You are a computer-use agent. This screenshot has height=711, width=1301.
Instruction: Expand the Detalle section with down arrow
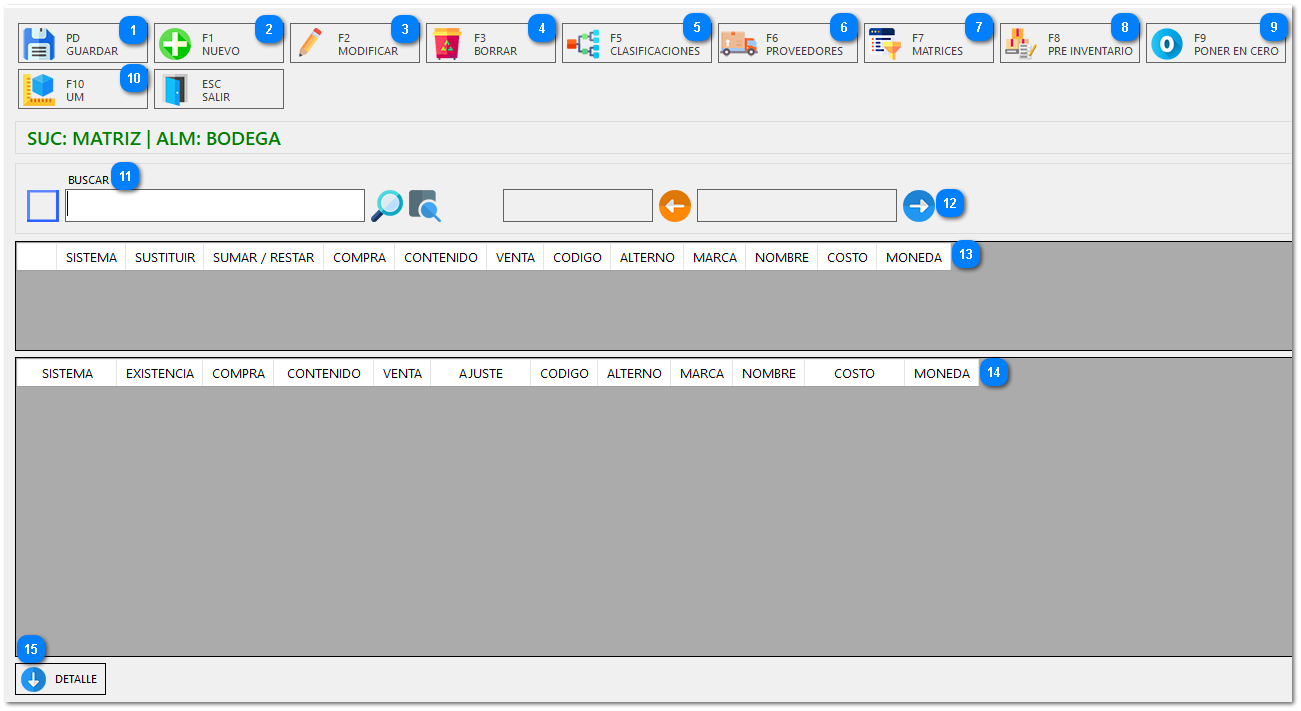coord(34,679)
